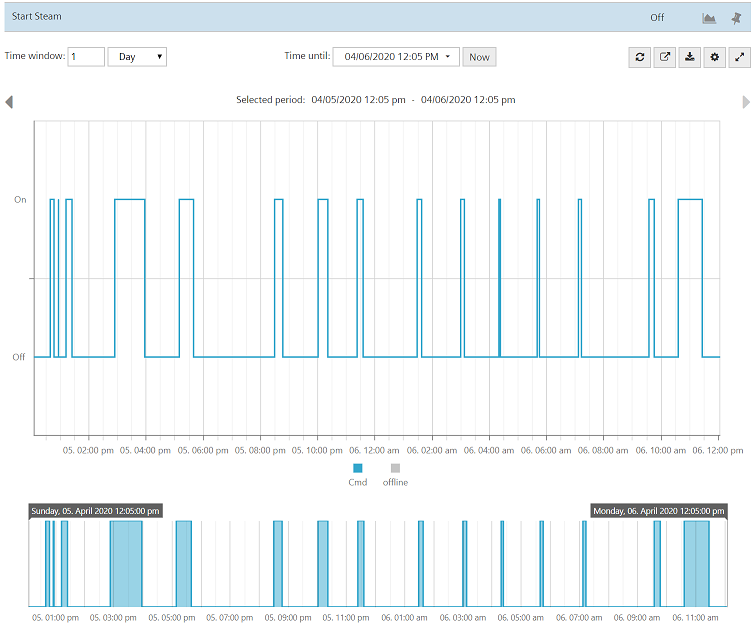
Task: Click the Off status in header
Action: (657, 18)
